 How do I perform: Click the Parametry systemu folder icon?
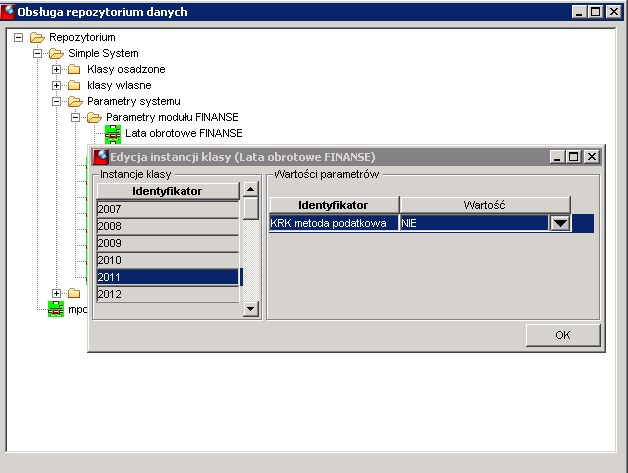(x=75, y=101)
